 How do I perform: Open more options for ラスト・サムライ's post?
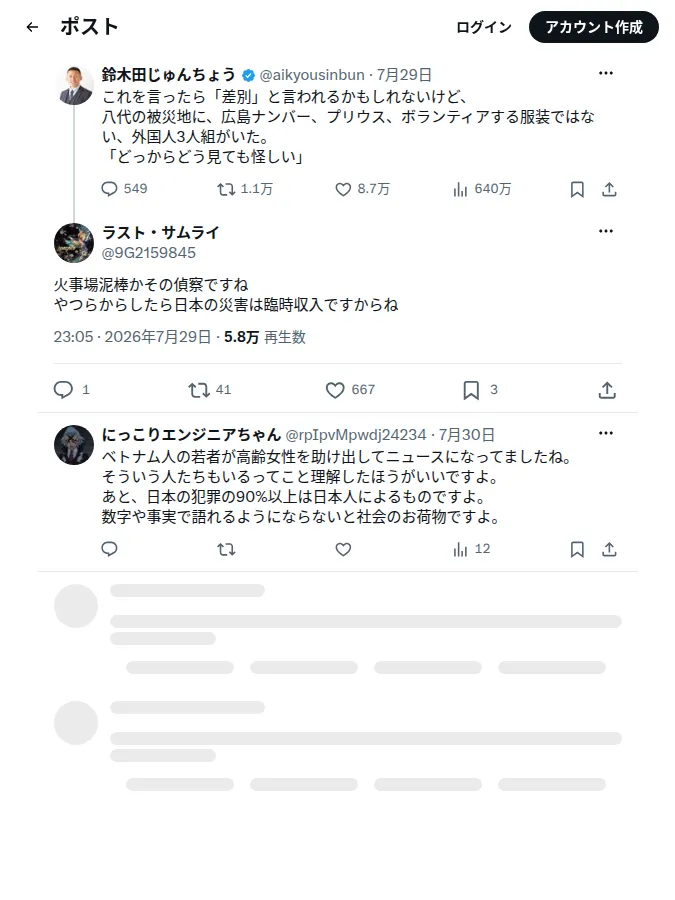(x=606, y=231)
